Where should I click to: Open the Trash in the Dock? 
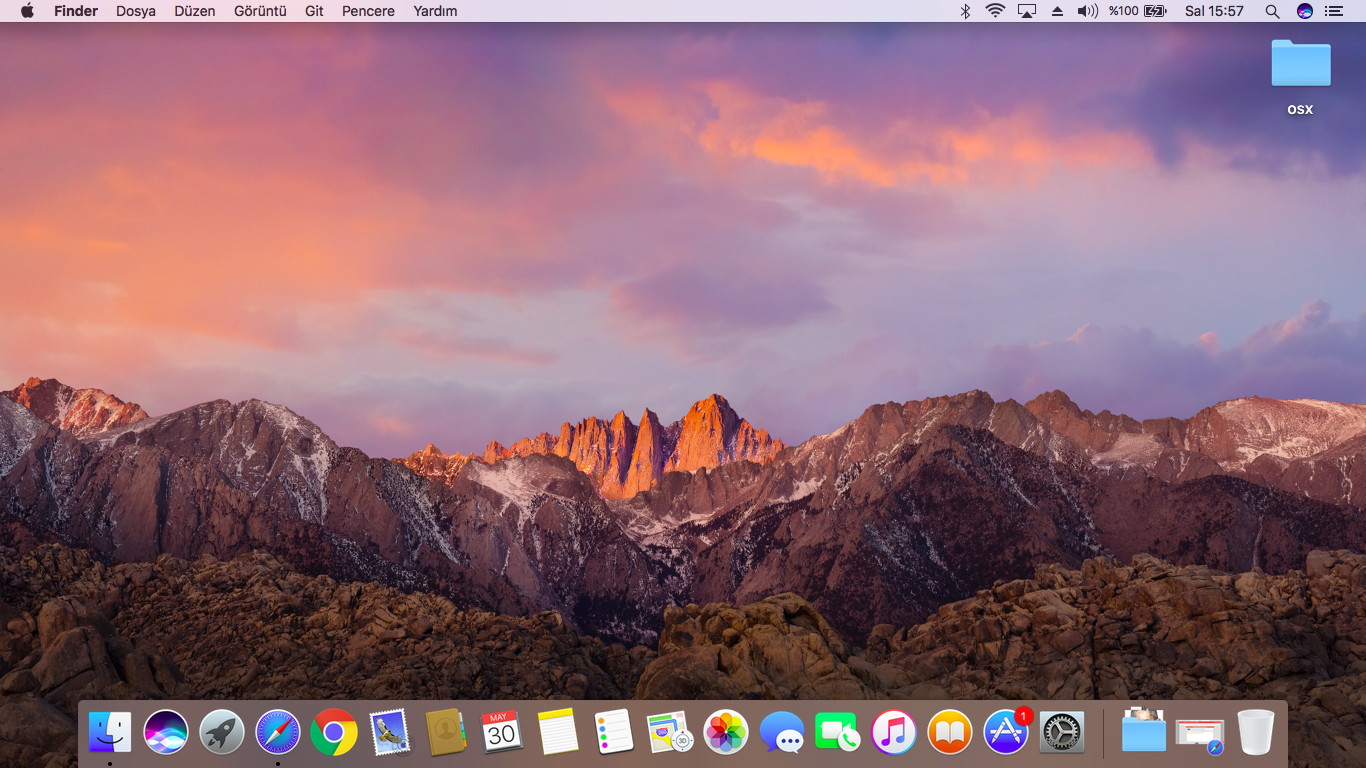1256,733
